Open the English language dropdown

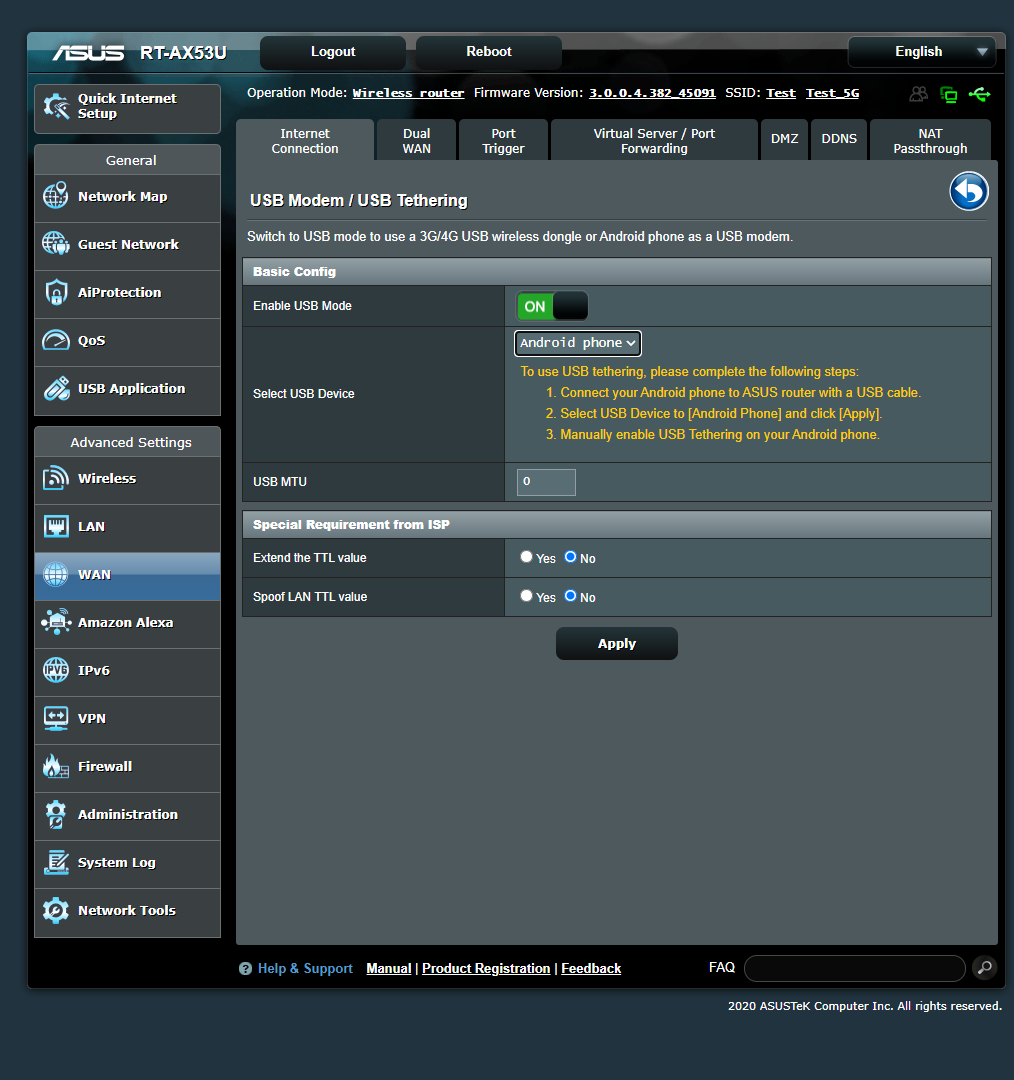pyautogui.click(x=922, y=52)
